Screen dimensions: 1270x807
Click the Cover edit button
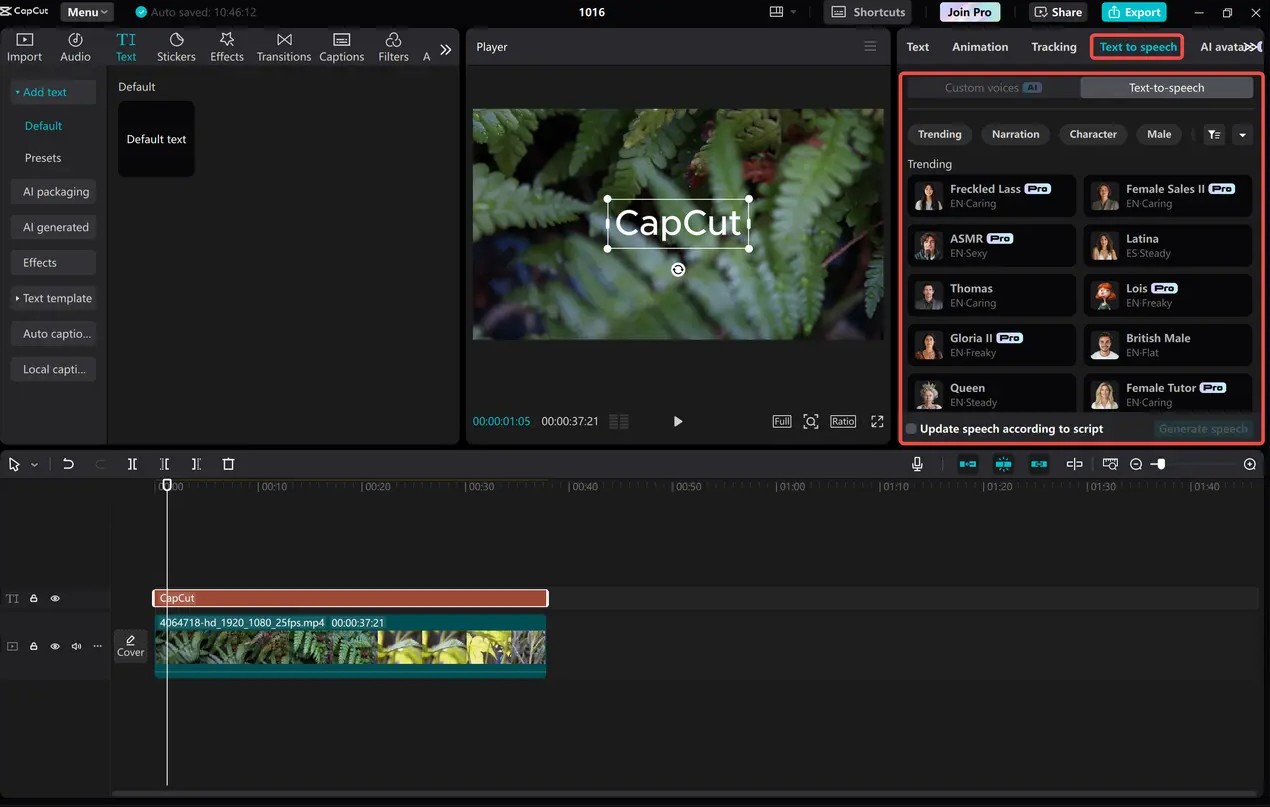coord(131,646)
